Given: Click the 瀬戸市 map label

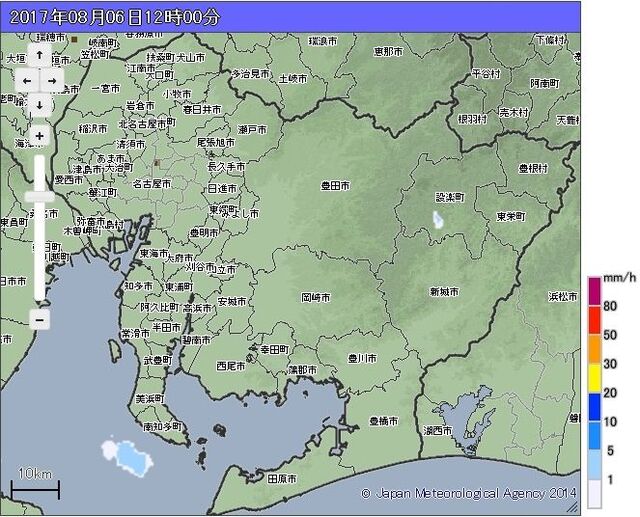Looking at the screenshot, I should click(x=252, y=130).
